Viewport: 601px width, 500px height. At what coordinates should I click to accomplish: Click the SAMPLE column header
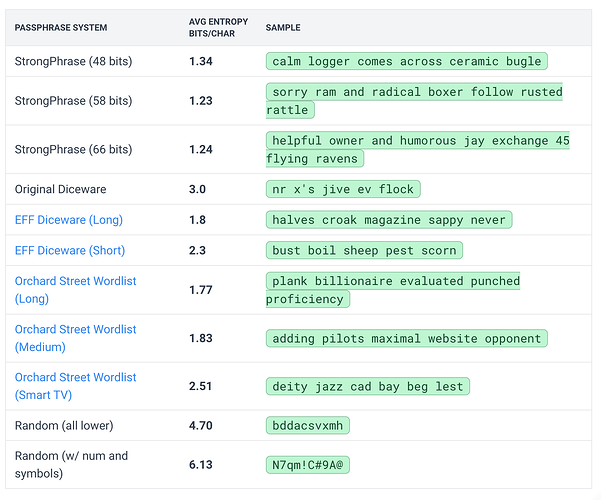pyautogui.click(x=283, y=28)
